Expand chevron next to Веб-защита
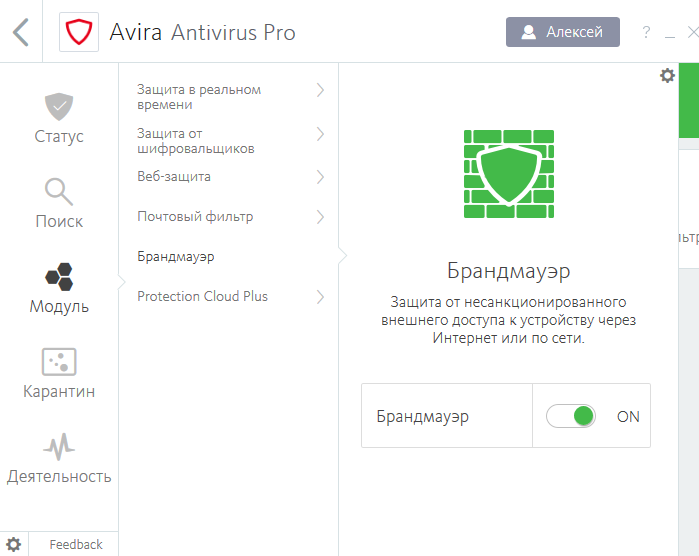This screenshot has height=556, width=699. pos(320,177)
